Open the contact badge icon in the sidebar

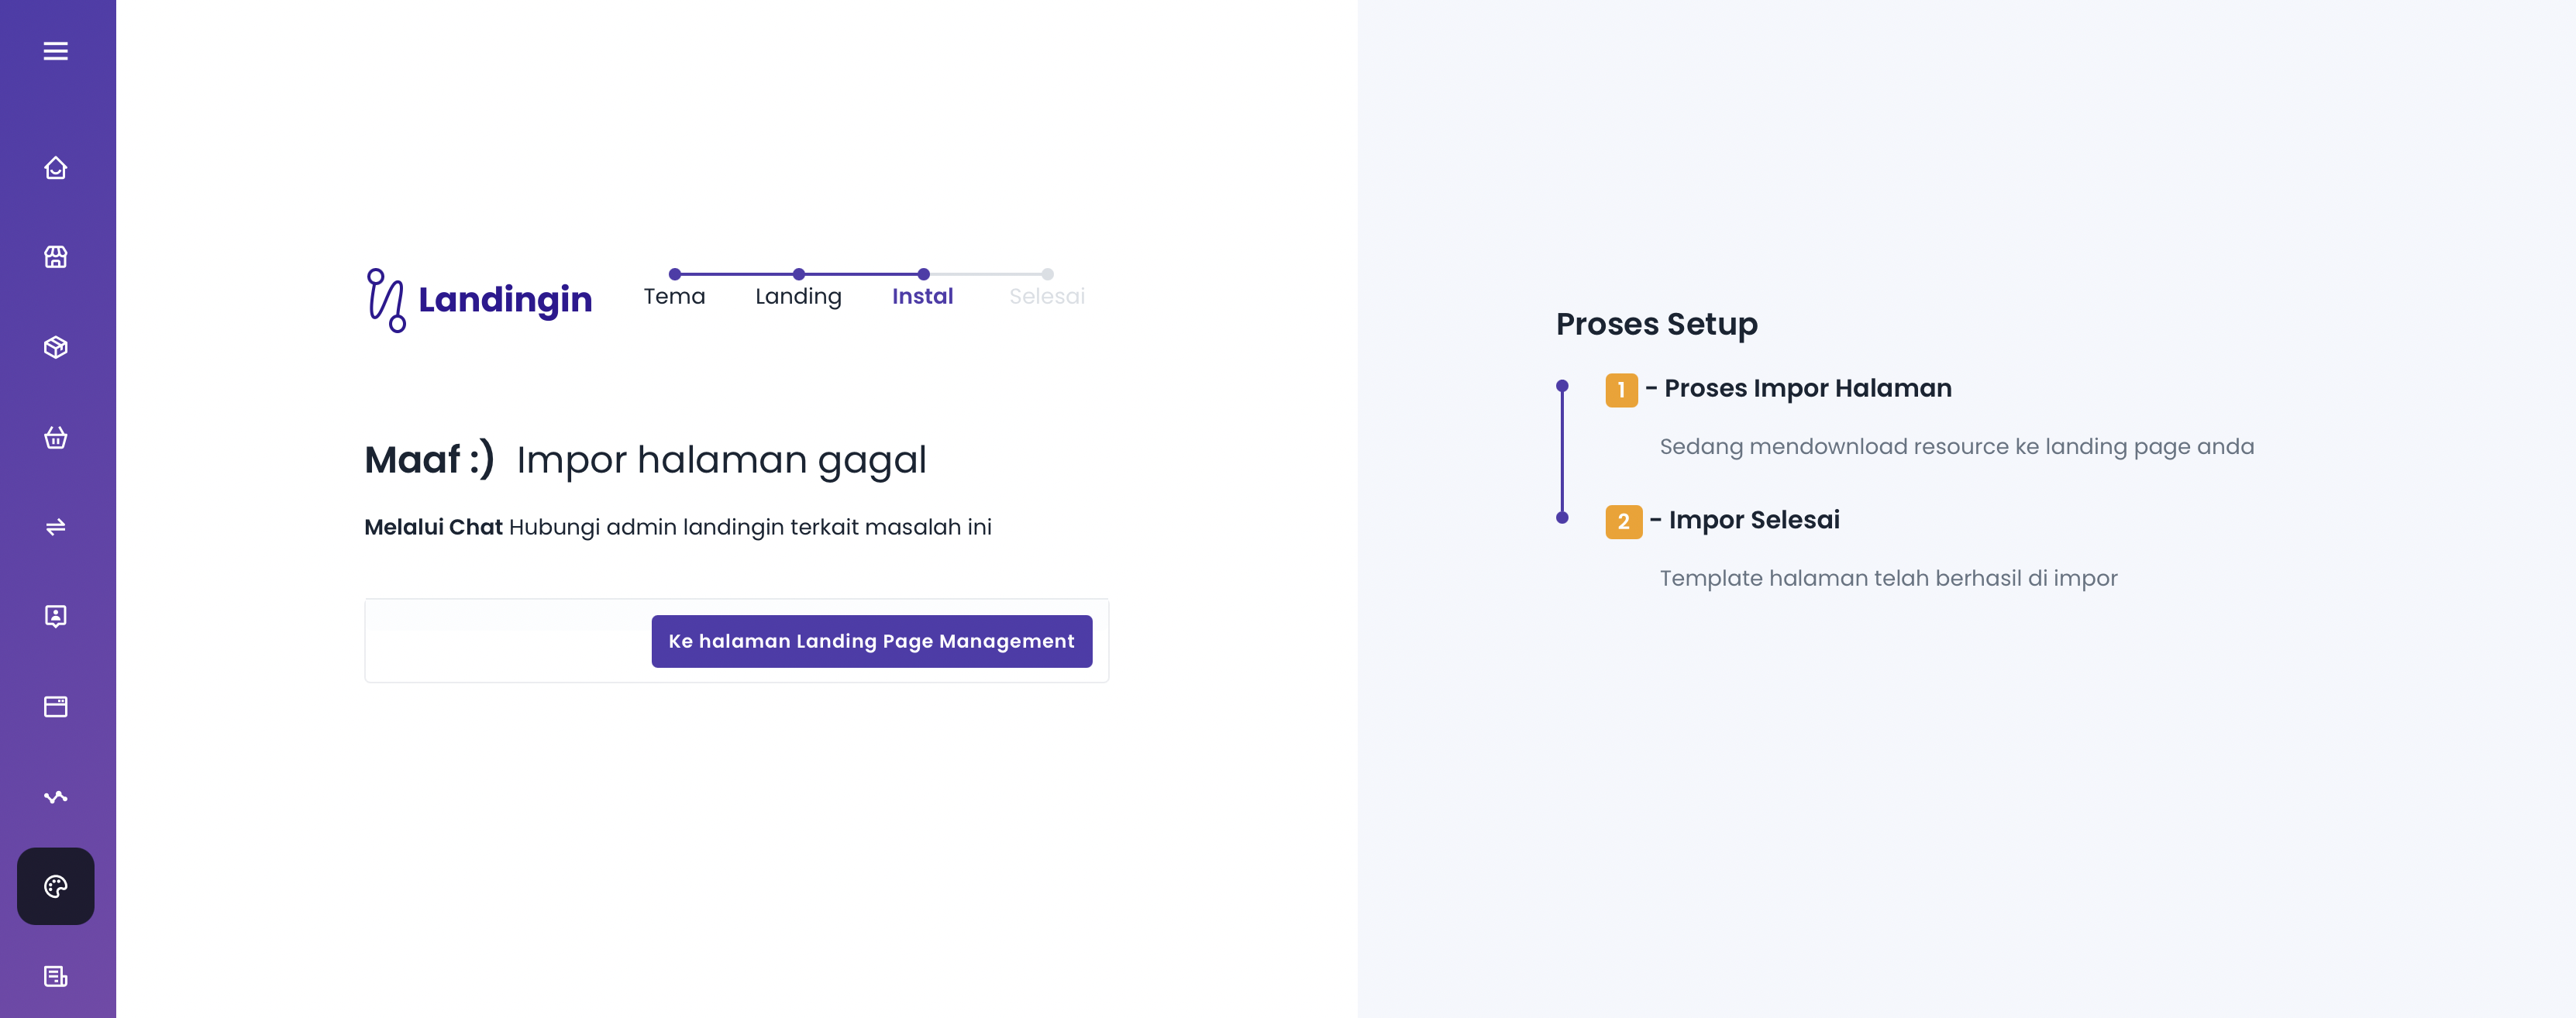point(56,616)
